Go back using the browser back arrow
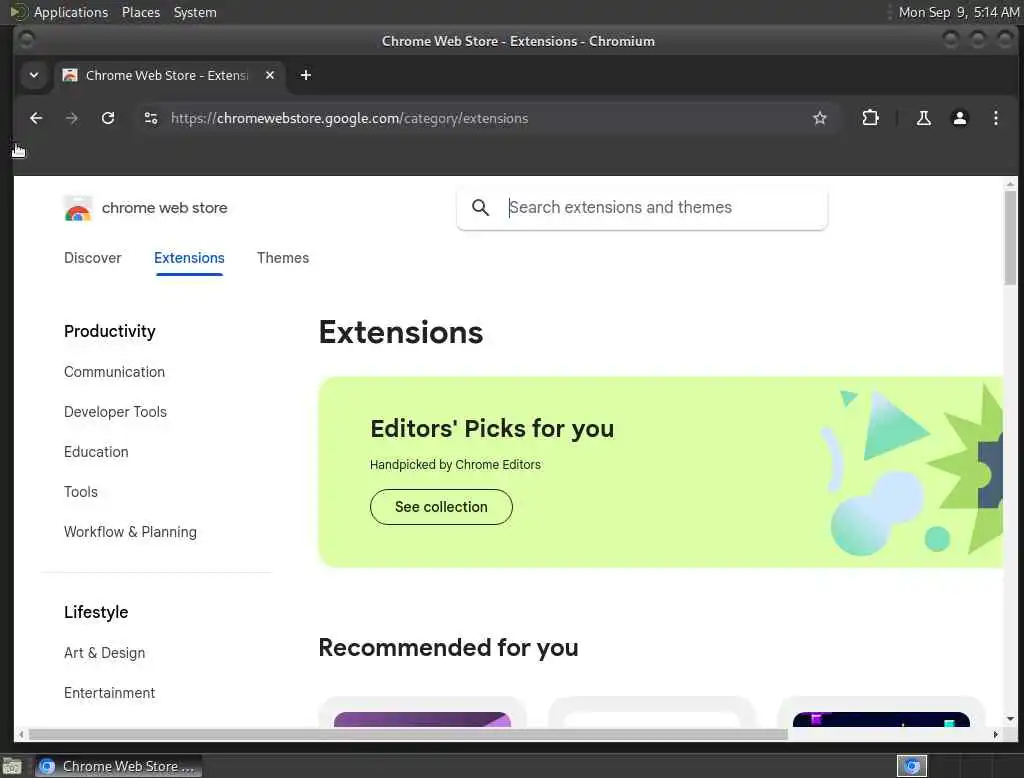This screenshot has width=1024, height=778. click(x=36, y=118)
